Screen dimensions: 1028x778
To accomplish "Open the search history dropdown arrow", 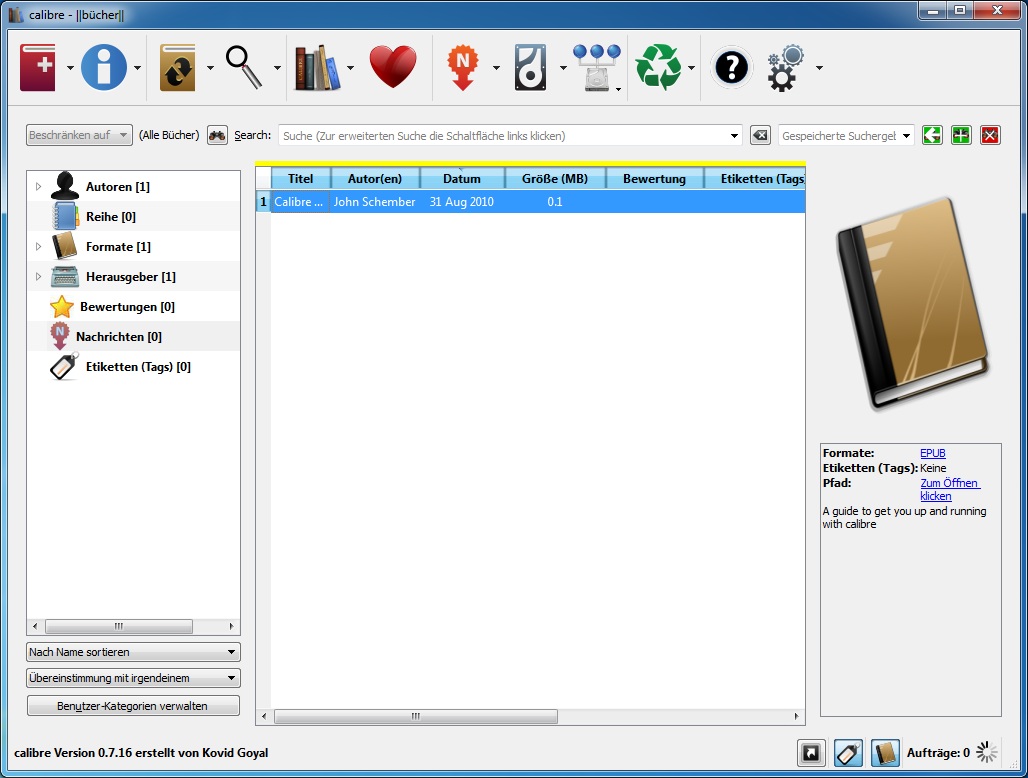I will coord(734,136).
